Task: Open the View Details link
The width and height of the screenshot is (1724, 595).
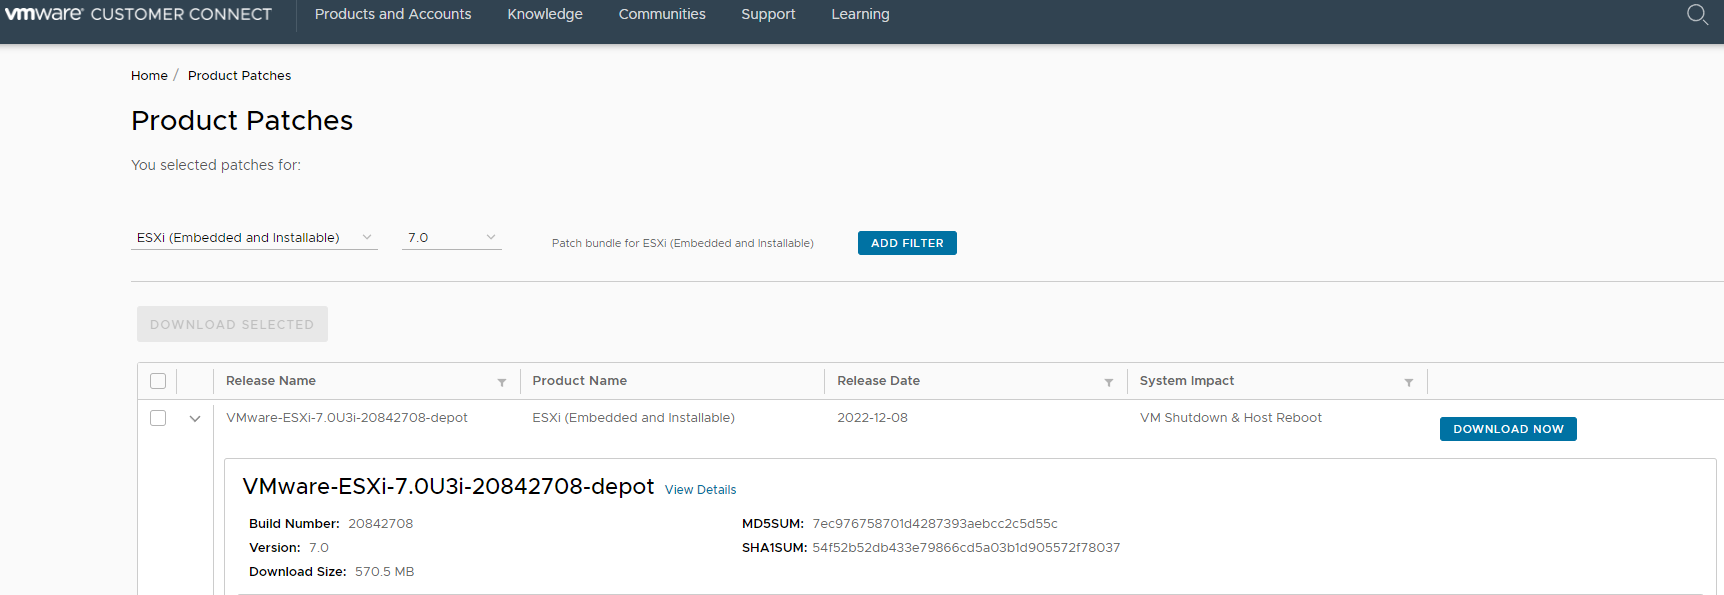Action: [x=700, y=490]
